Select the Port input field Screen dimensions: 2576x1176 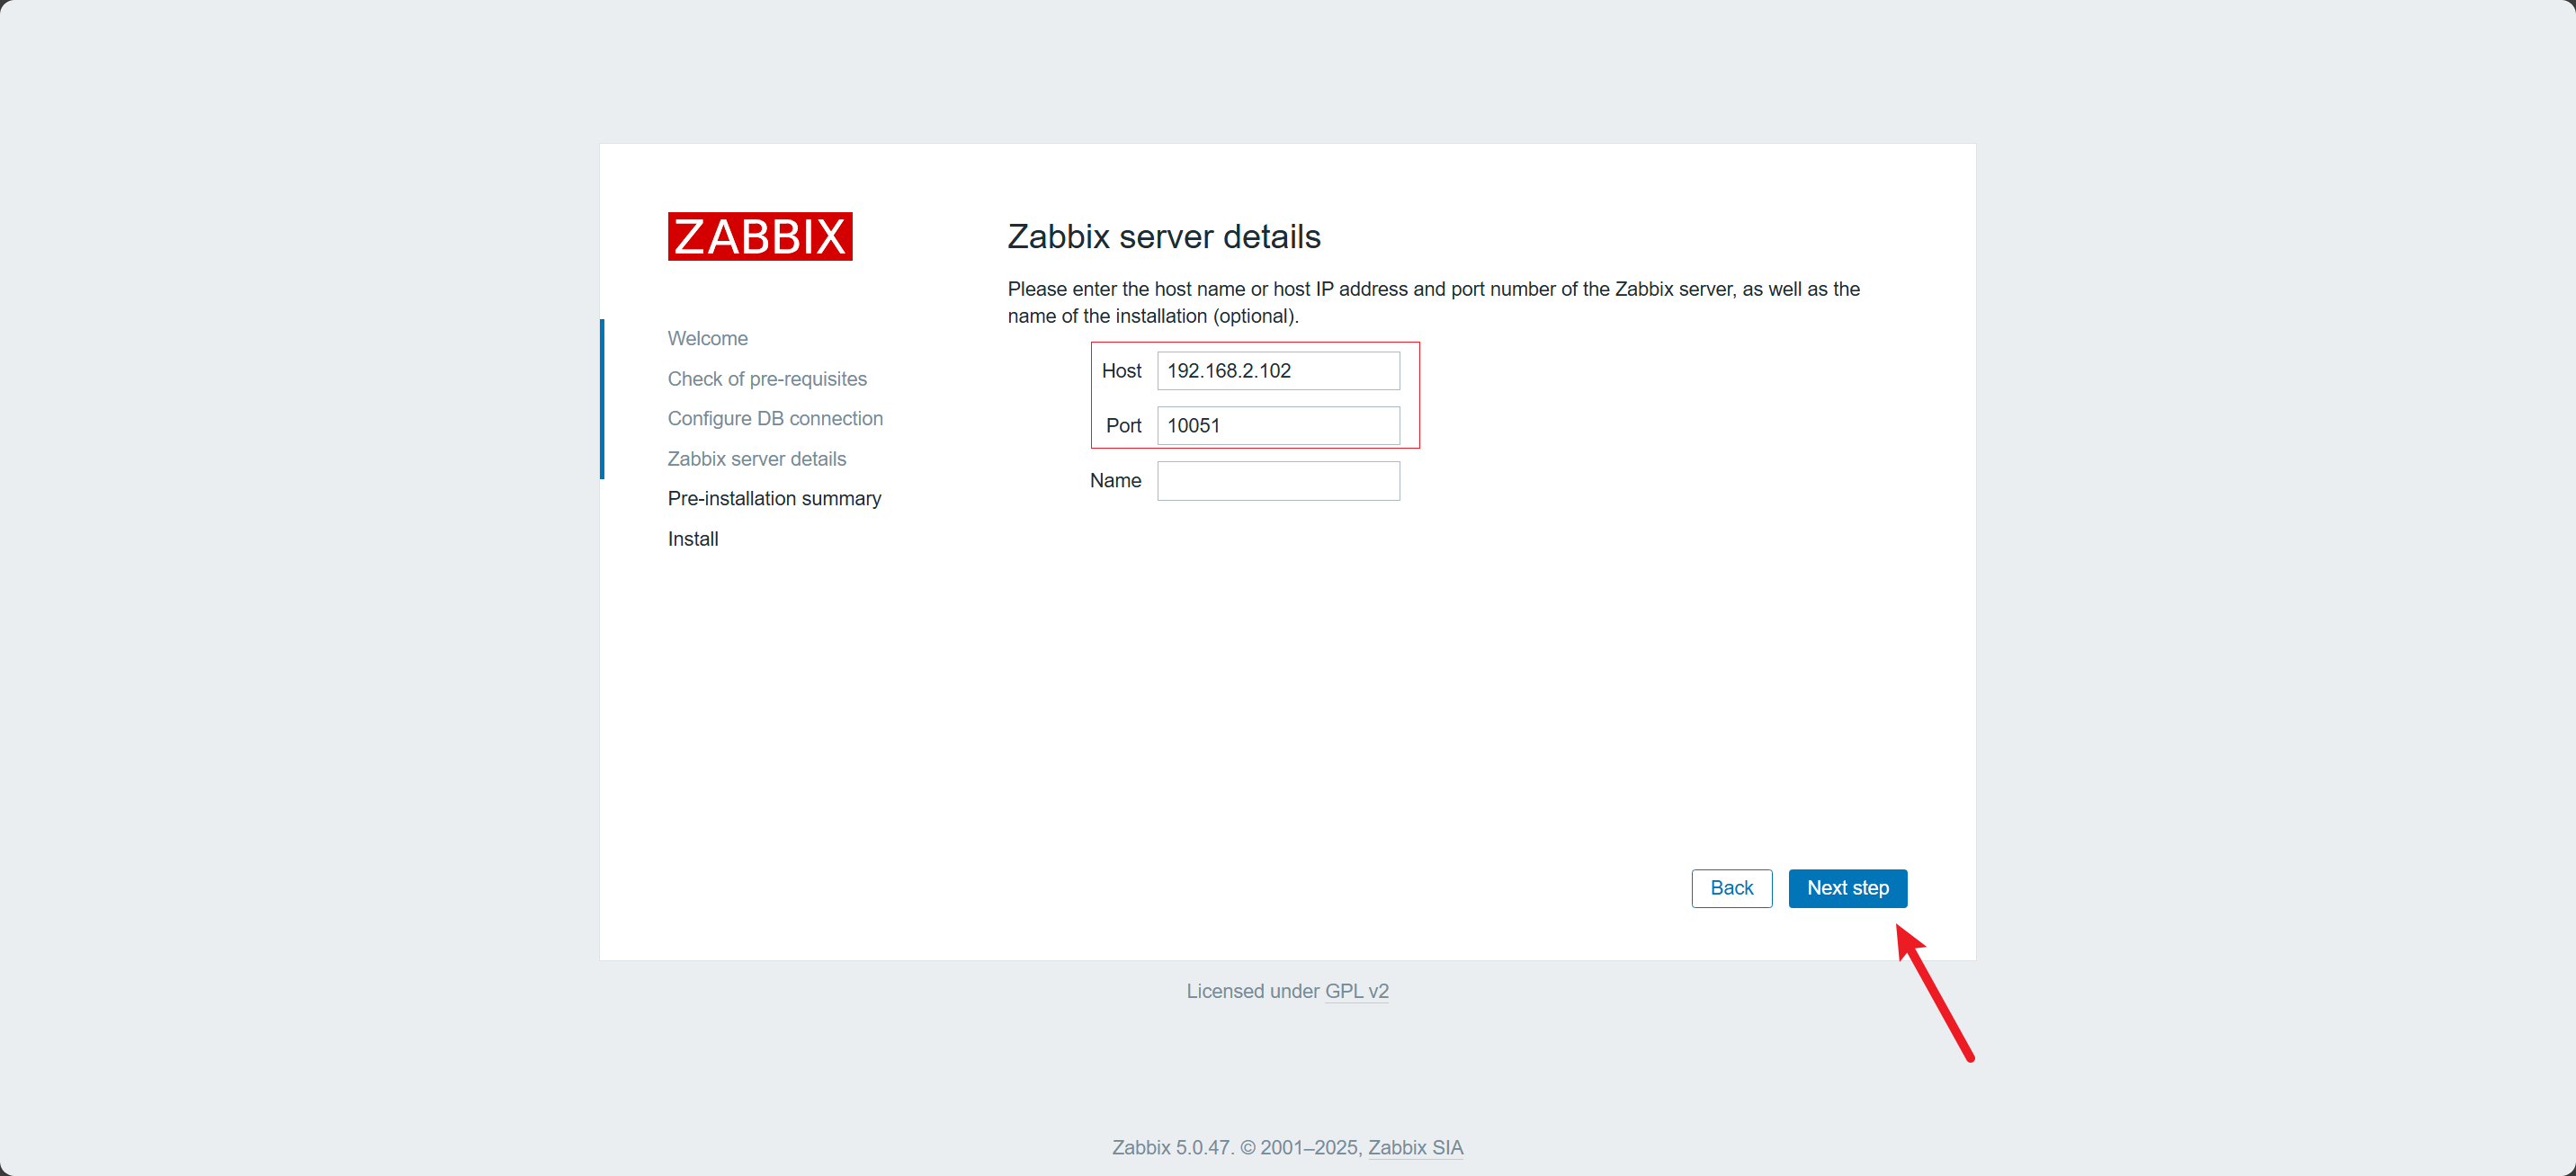1278,426
